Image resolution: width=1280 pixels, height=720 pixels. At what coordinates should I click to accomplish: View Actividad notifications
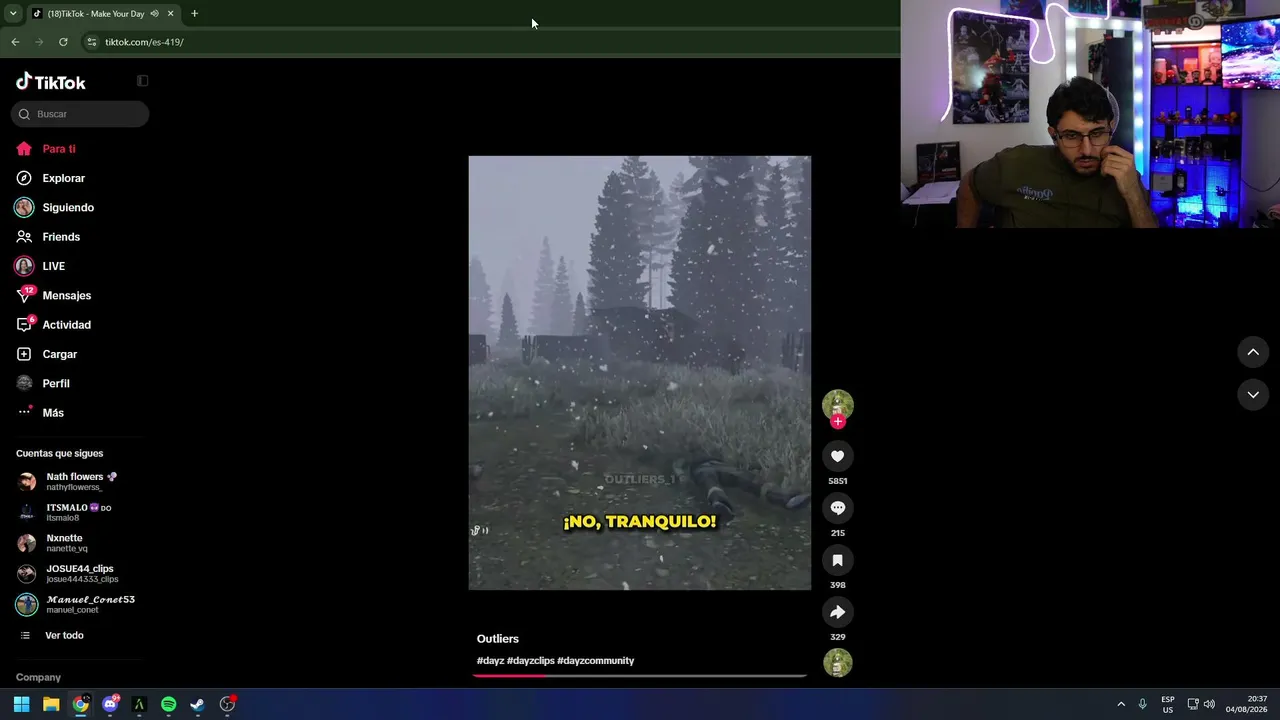[54, 325]
